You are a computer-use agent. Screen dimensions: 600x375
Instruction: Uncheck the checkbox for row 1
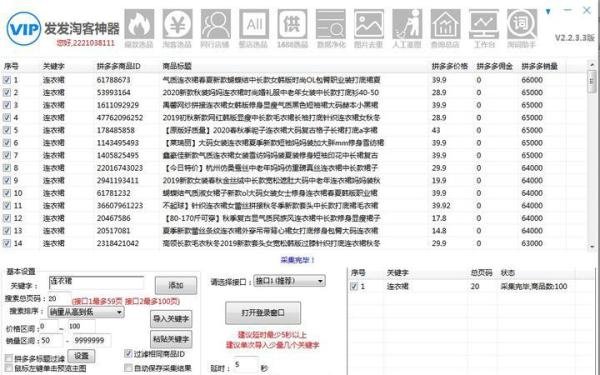pos(7,80)
